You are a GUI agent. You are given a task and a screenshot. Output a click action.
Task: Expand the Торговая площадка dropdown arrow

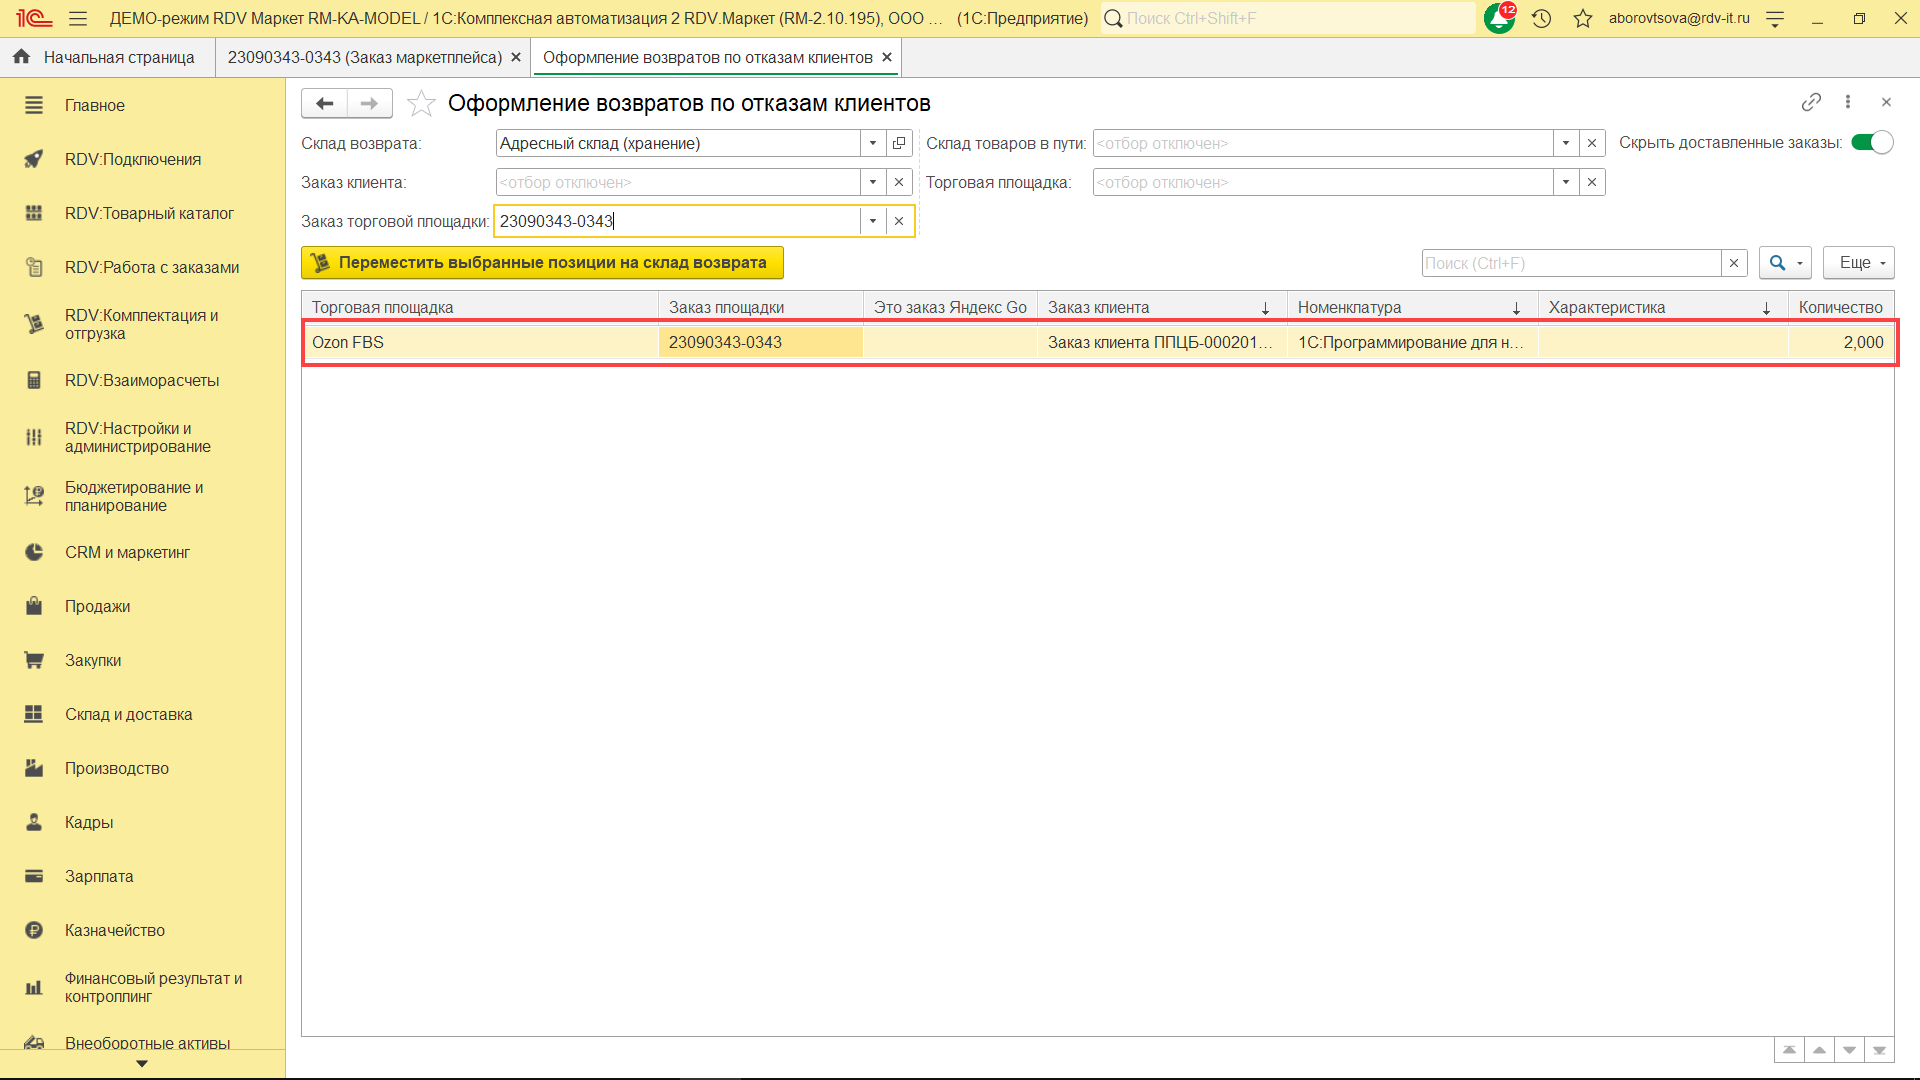1566,182
